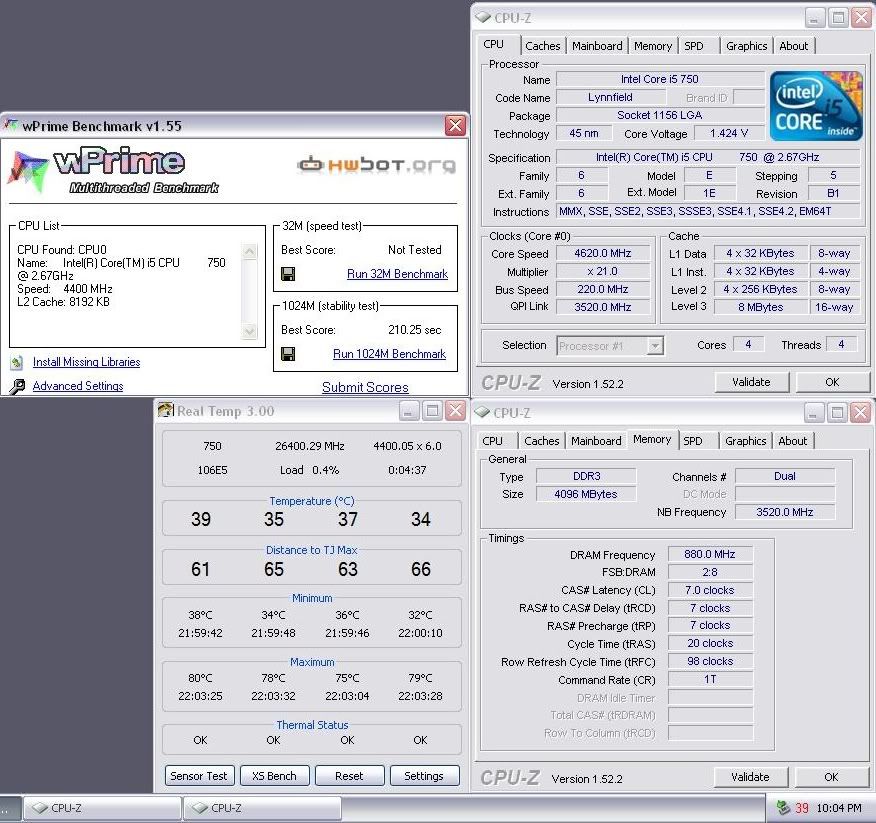Open the Graphics tab in top CPU-Z

[x=746, y=46]
